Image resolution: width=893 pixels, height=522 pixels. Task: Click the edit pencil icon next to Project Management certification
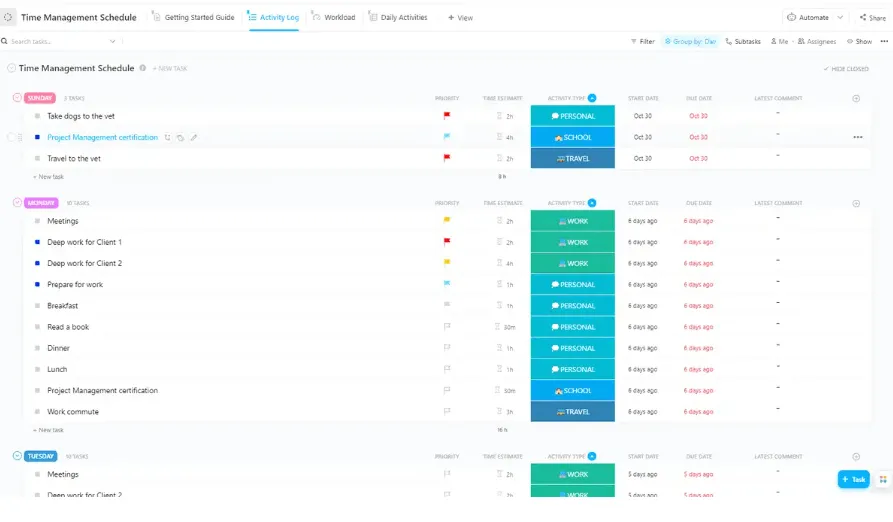point(194,137)
